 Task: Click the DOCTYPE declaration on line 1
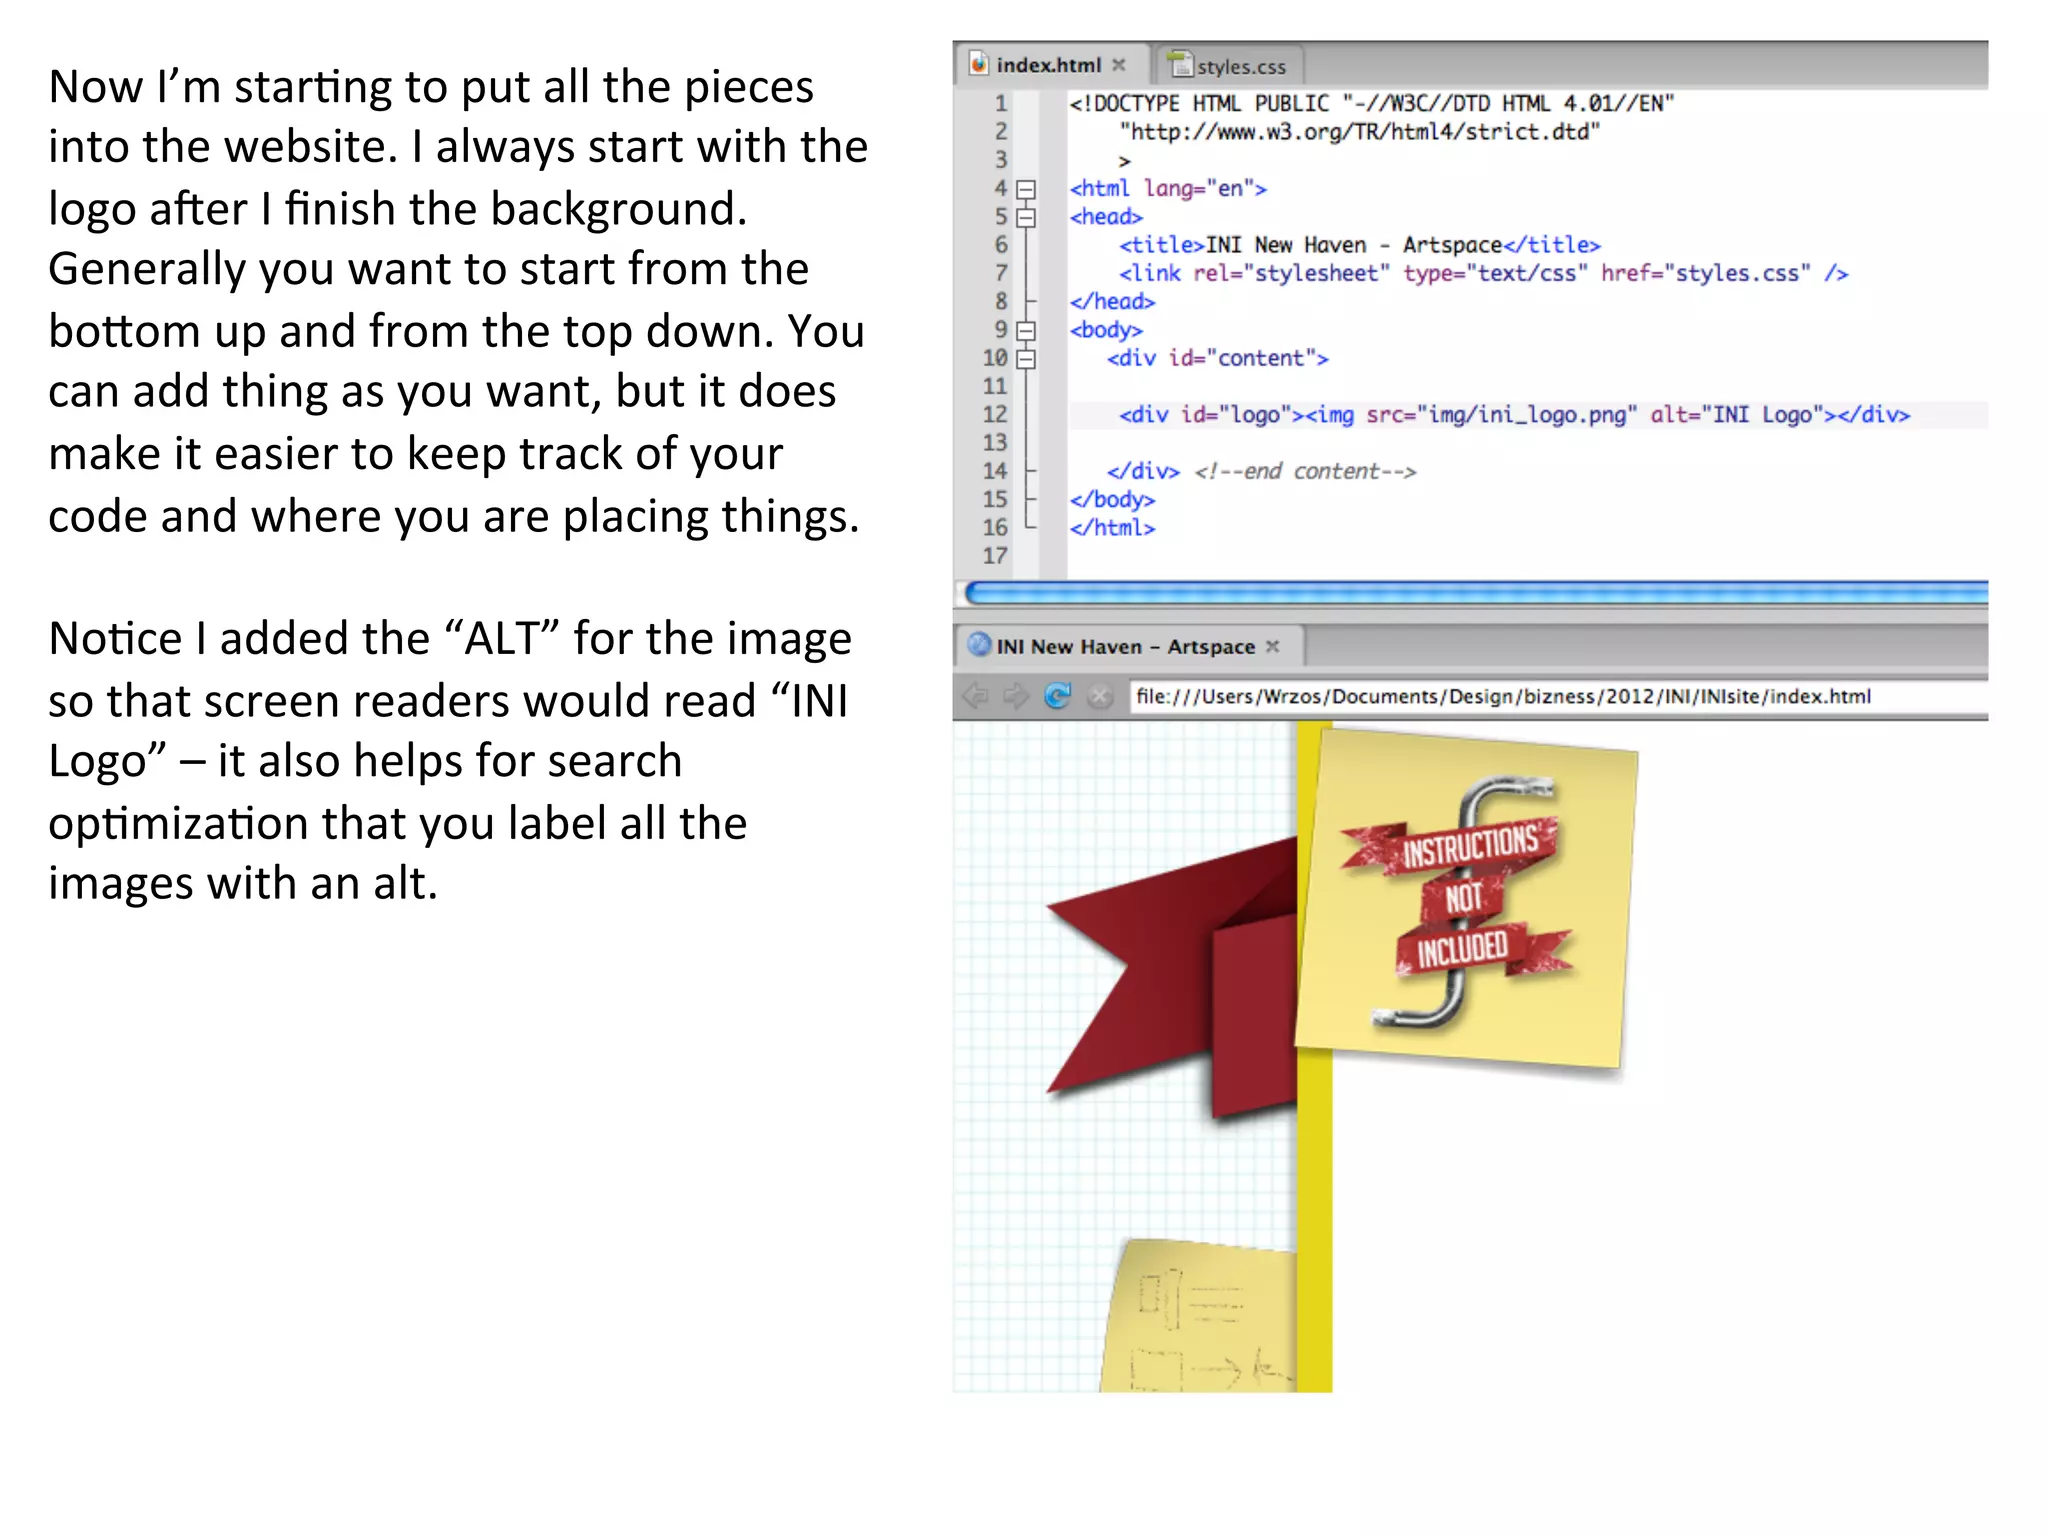coord(1371,103)
